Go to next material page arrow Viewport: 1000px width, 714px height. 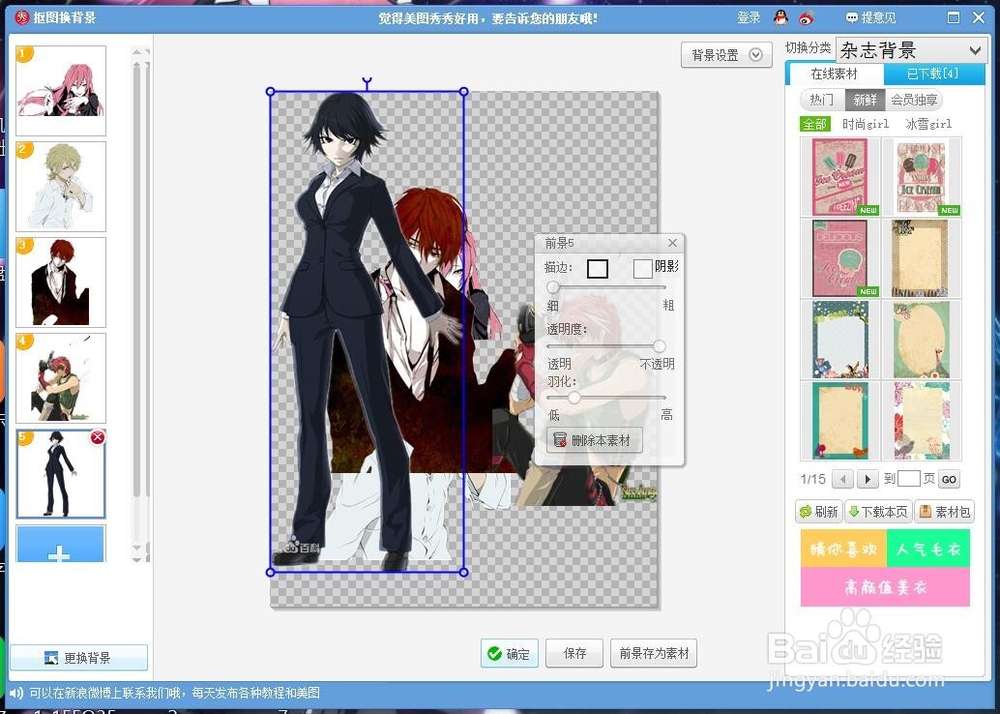click(867, 479)
